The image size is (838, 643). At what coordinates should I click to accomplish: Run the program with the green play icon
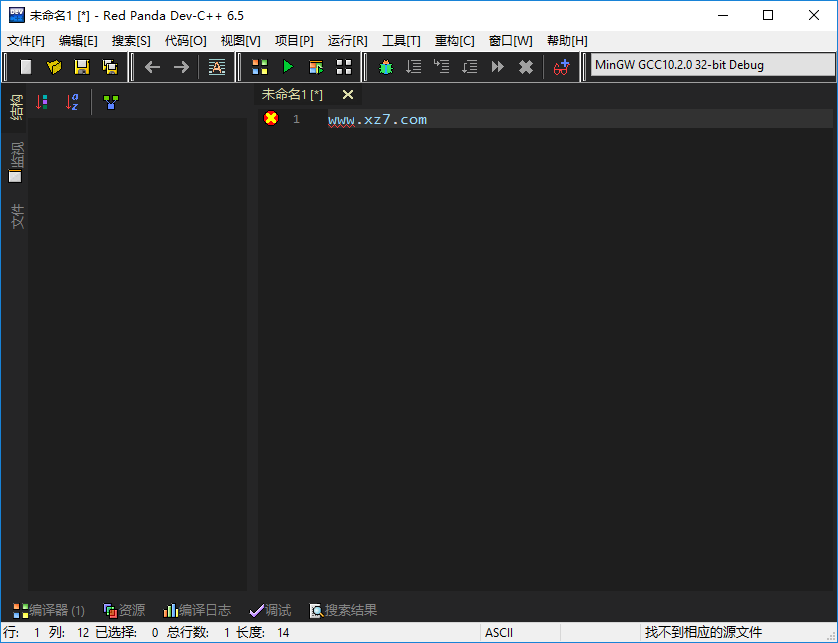click(x=289, y=67)
